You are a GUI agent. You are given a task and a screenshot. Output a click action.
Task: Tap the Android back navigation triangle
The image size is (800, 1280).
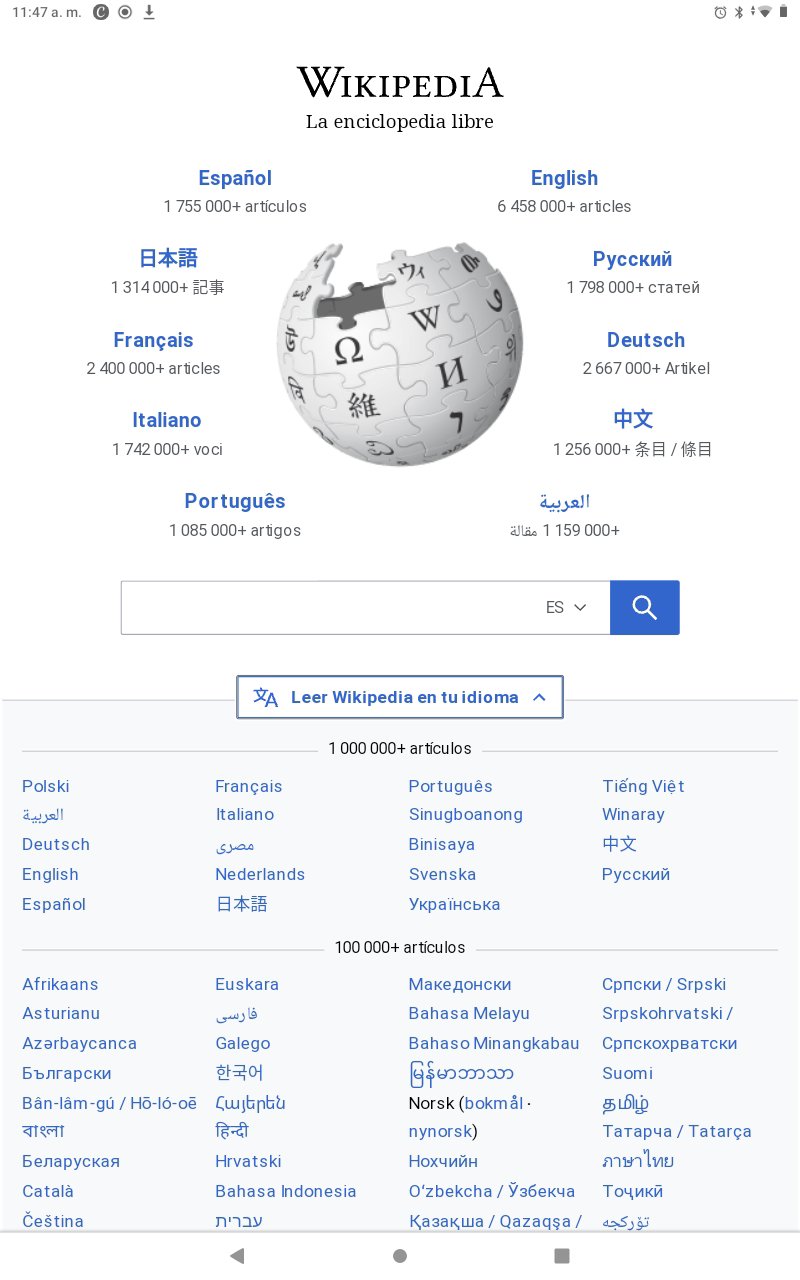tap(237, 1256)
